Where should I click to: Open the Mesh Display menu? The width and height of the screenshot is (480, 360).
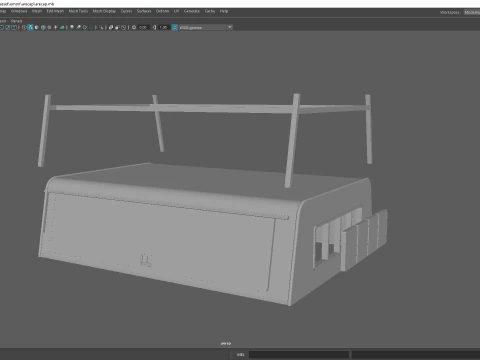tap(104, 11)
